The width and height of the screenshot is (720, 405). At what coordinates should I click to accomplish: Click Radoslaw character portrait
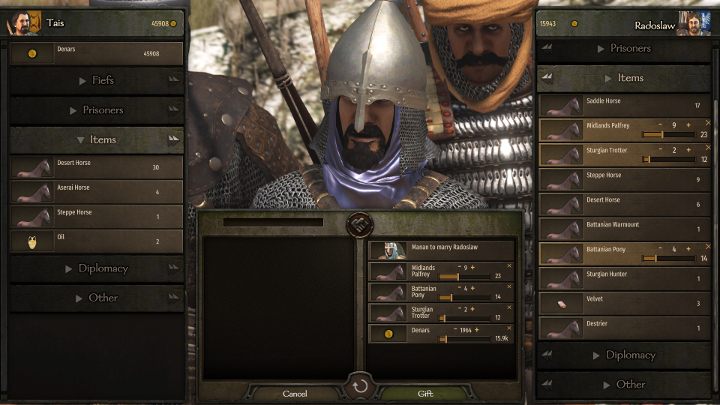coord(695,24)
